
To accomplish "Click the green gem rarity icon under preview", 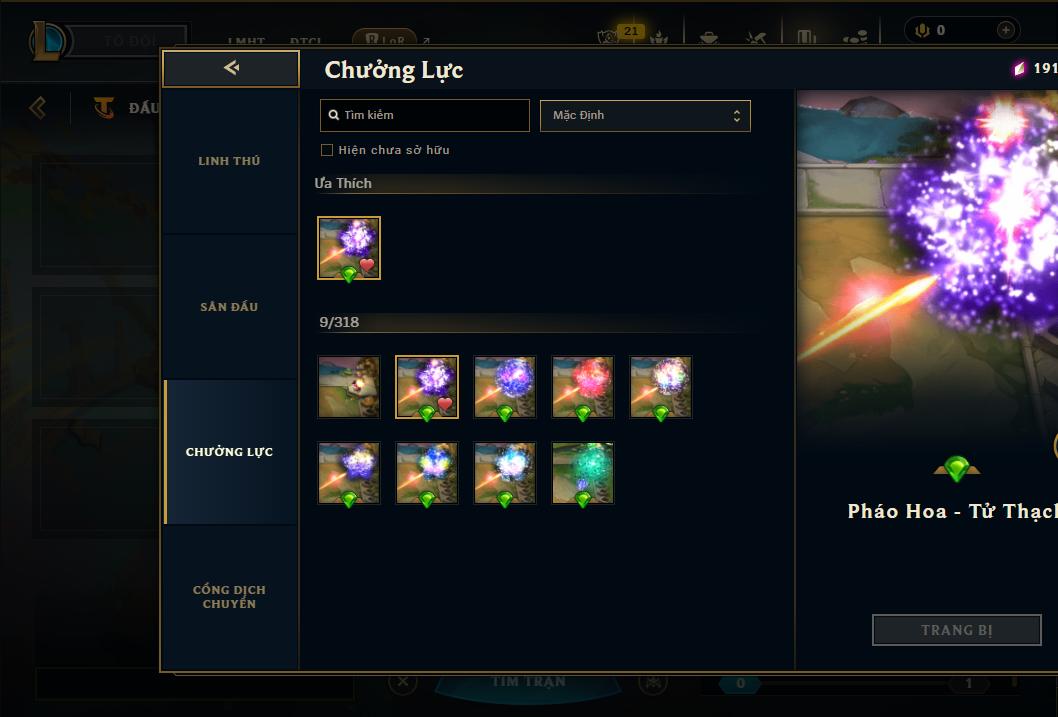I will pos(957,468).
